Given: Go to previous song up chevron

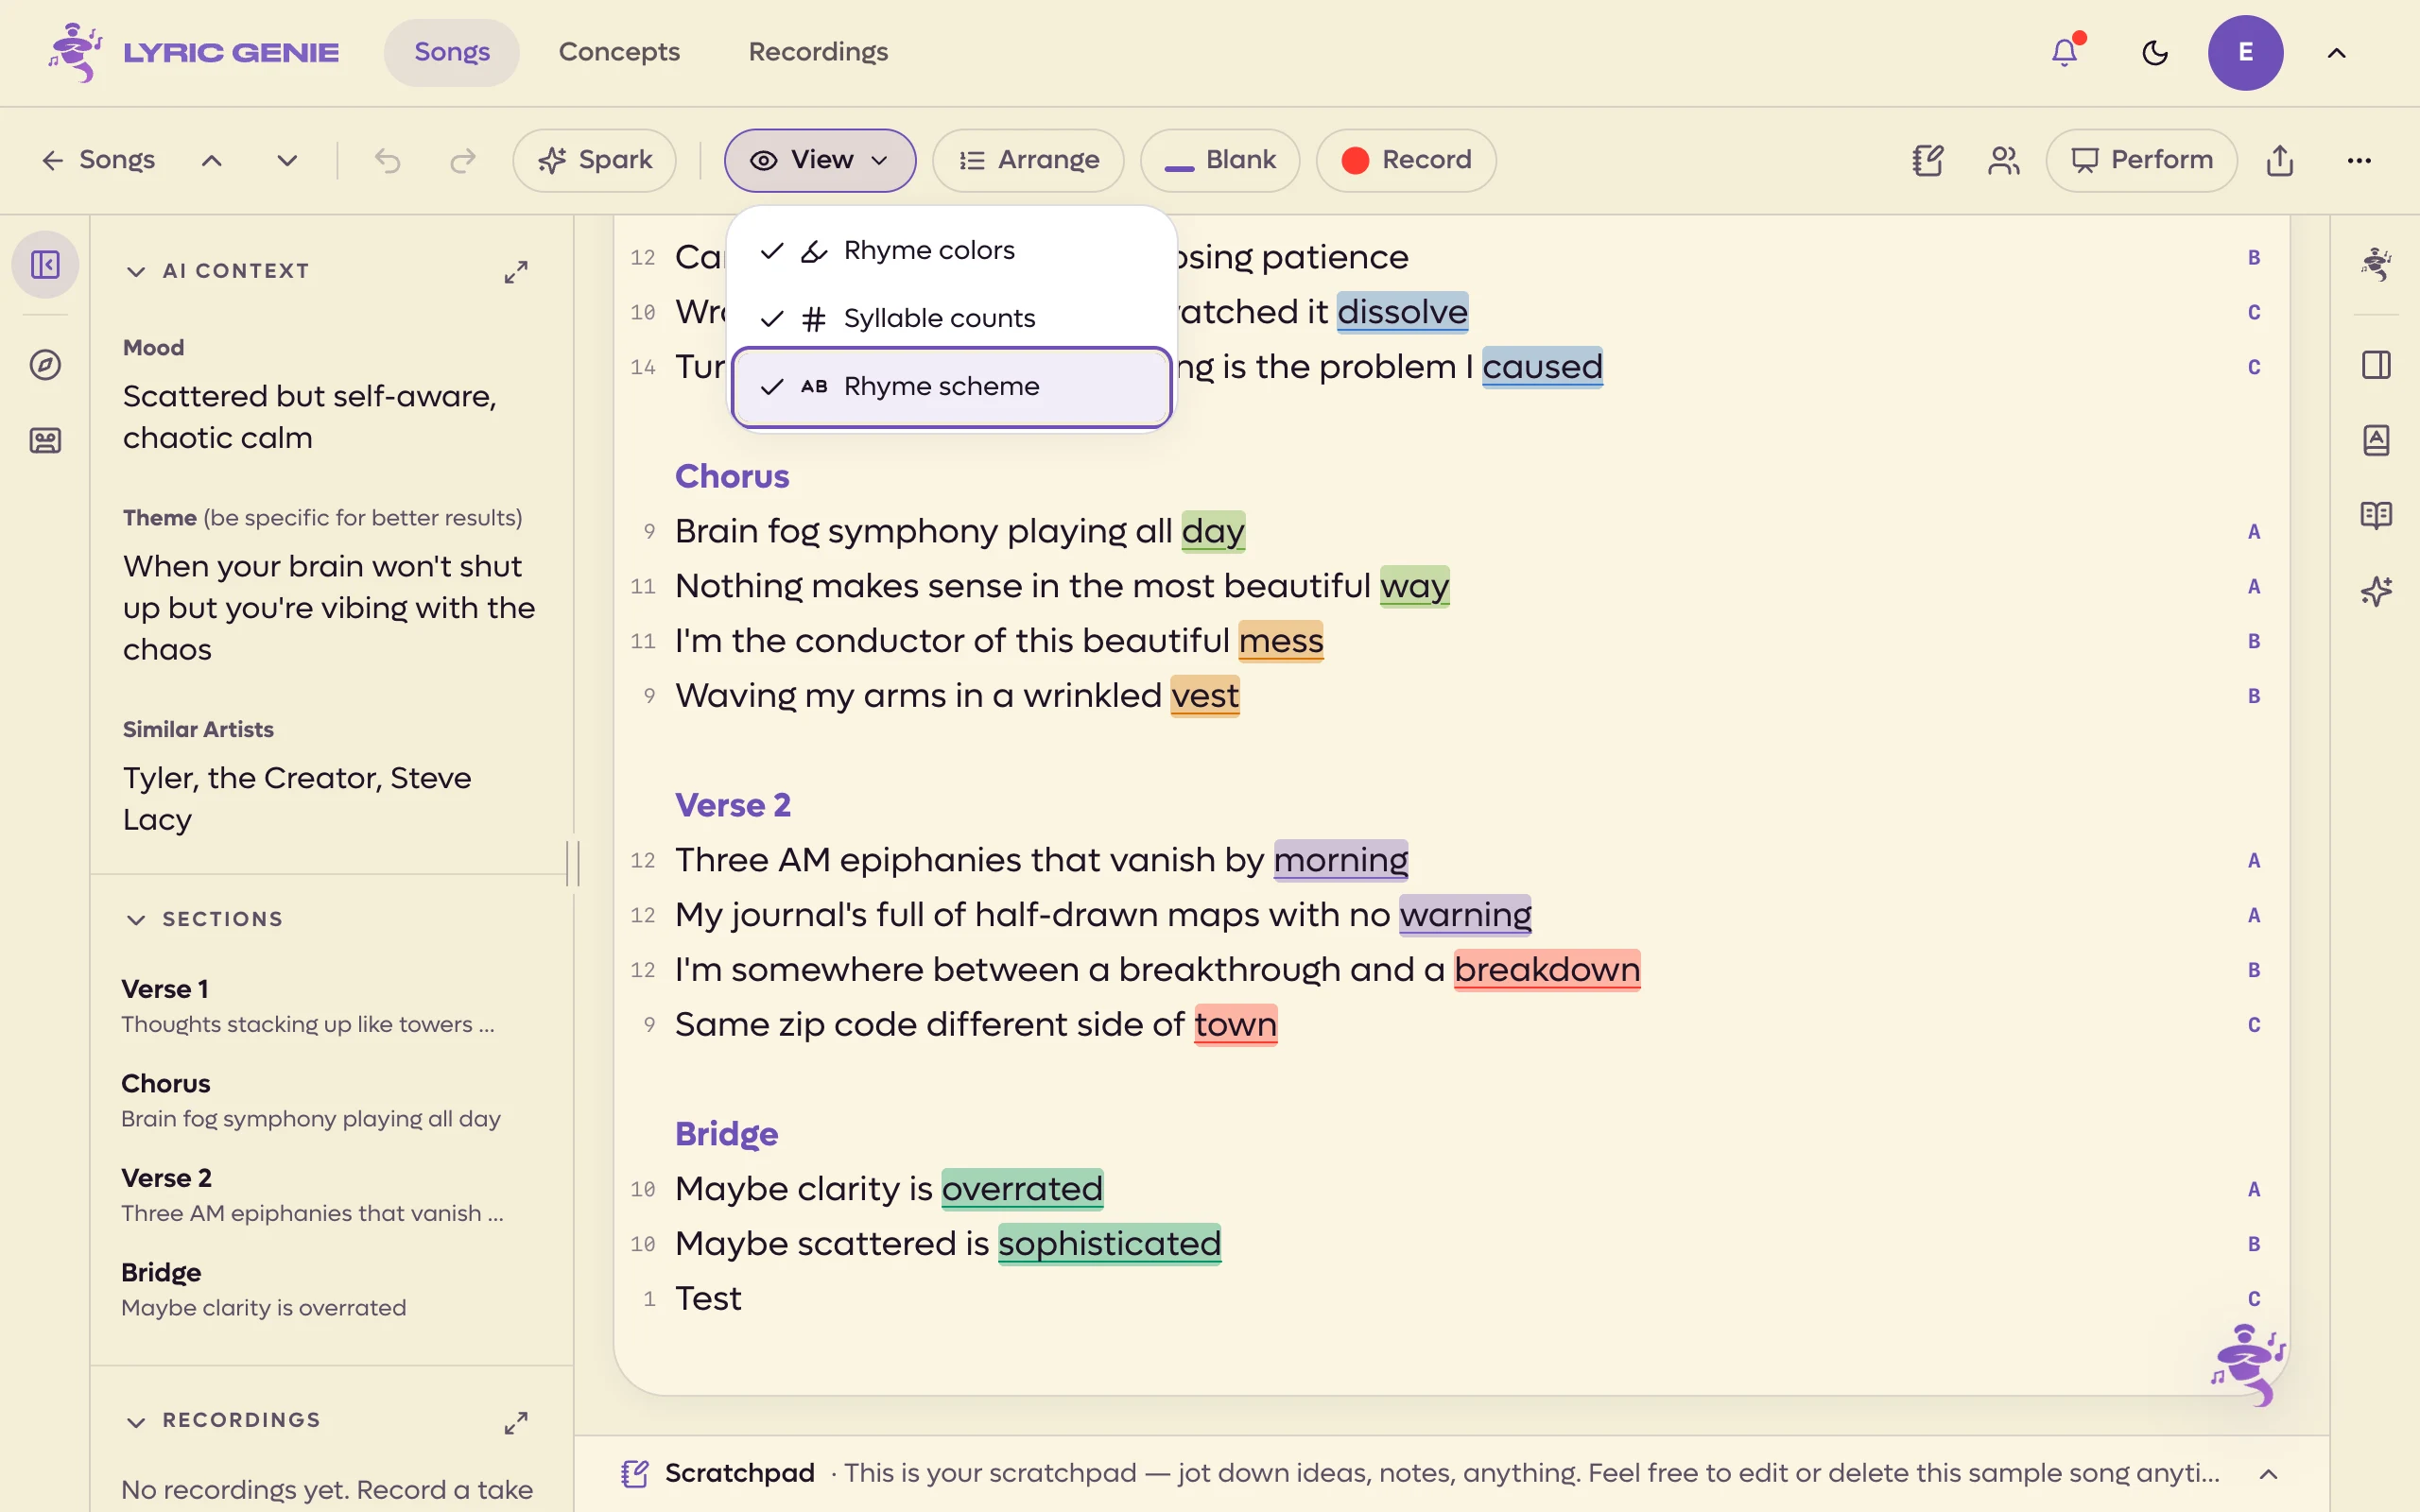Looking at the screenshot, I should (211, 160).
